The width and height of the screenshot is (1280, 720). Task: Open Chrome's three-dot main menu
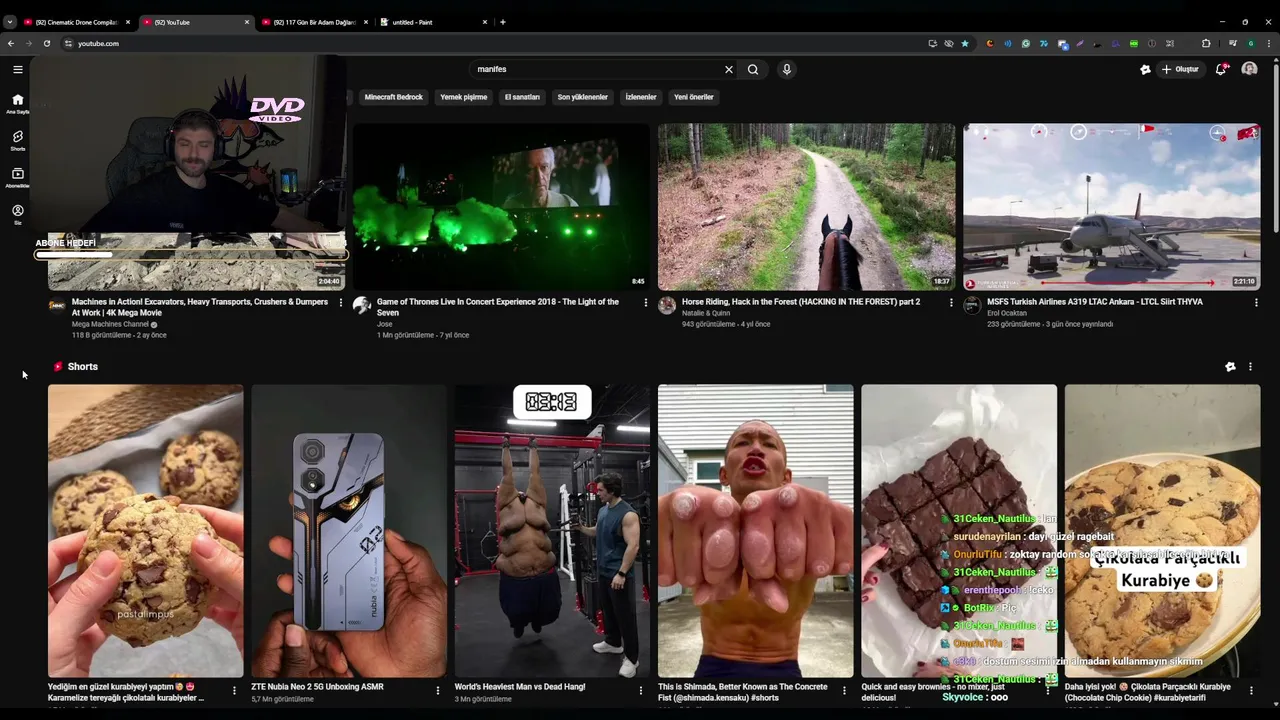pyautogui.click(x=1269, y=43)
